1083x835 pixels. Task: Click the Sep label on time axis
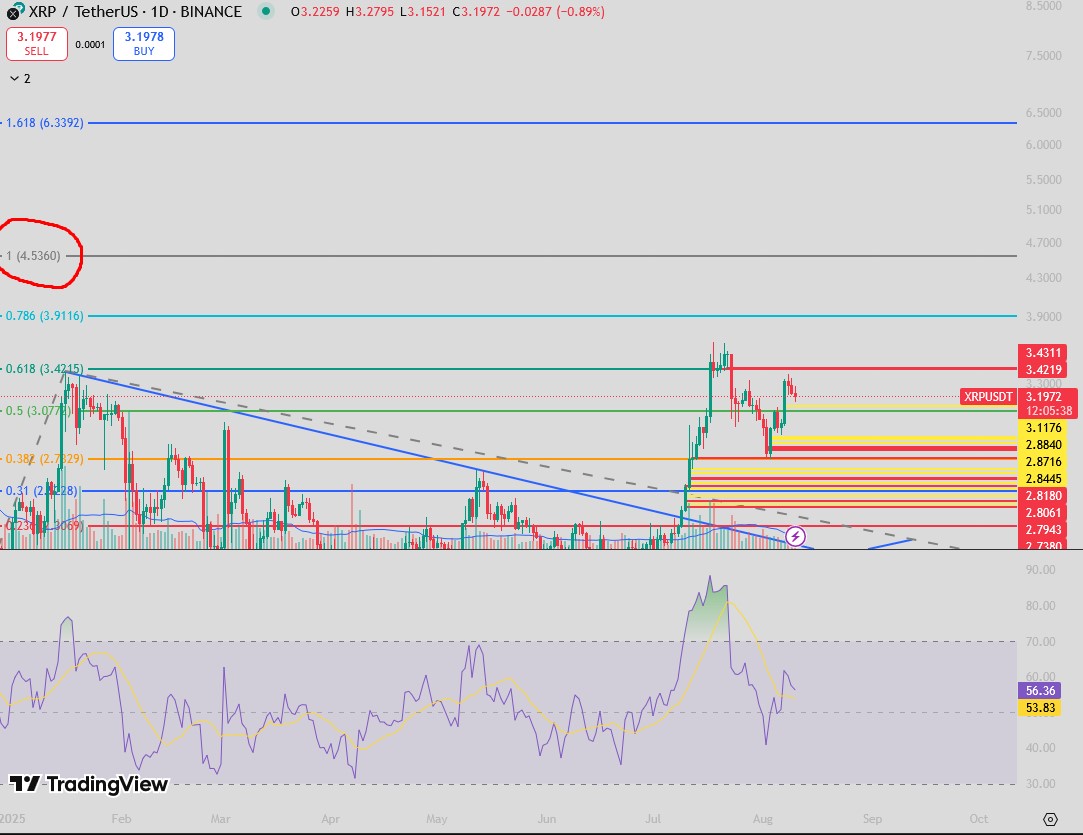[x=872, y=819]
